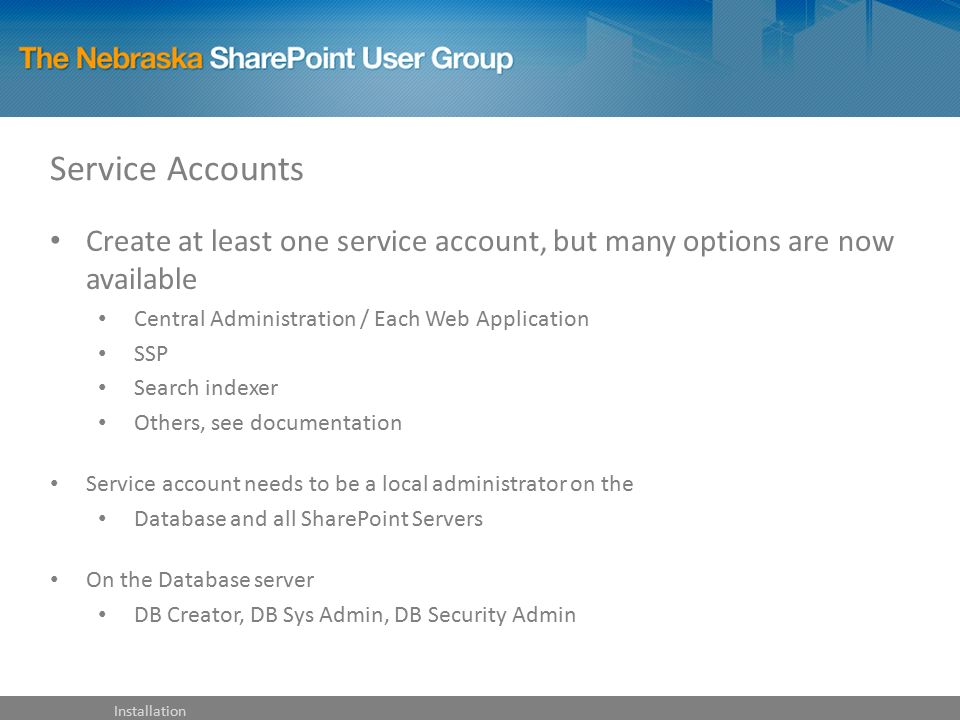
Task: Click the 'Installation' footer label
Action: coord(150,711)
